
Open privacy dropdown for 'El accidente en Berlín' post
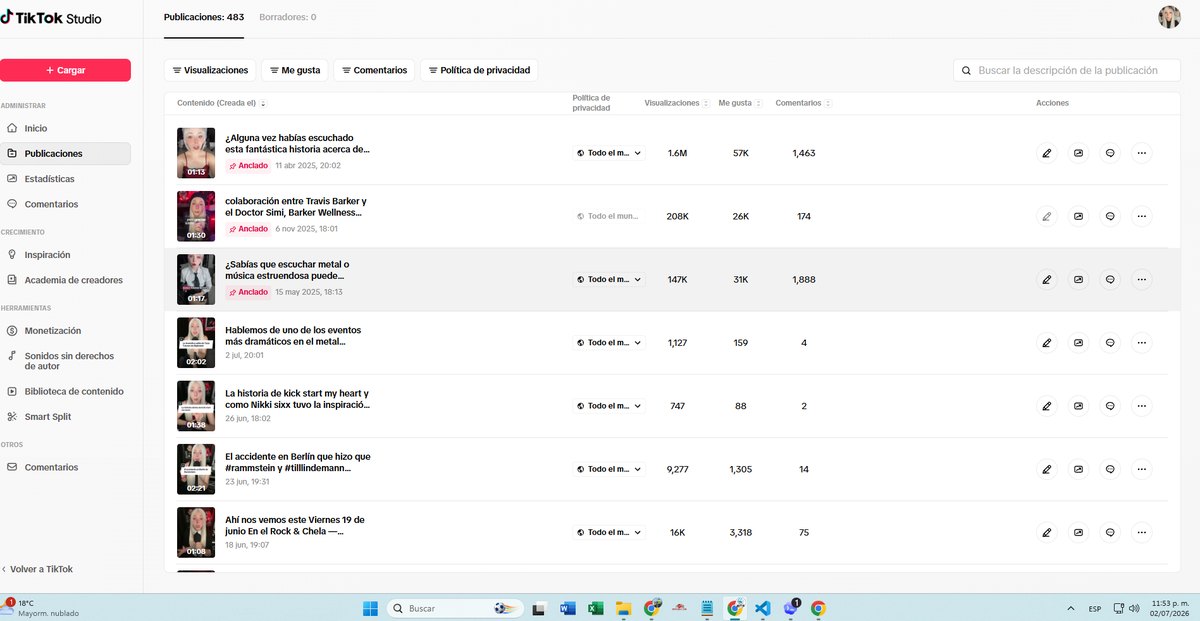(609, 469)
